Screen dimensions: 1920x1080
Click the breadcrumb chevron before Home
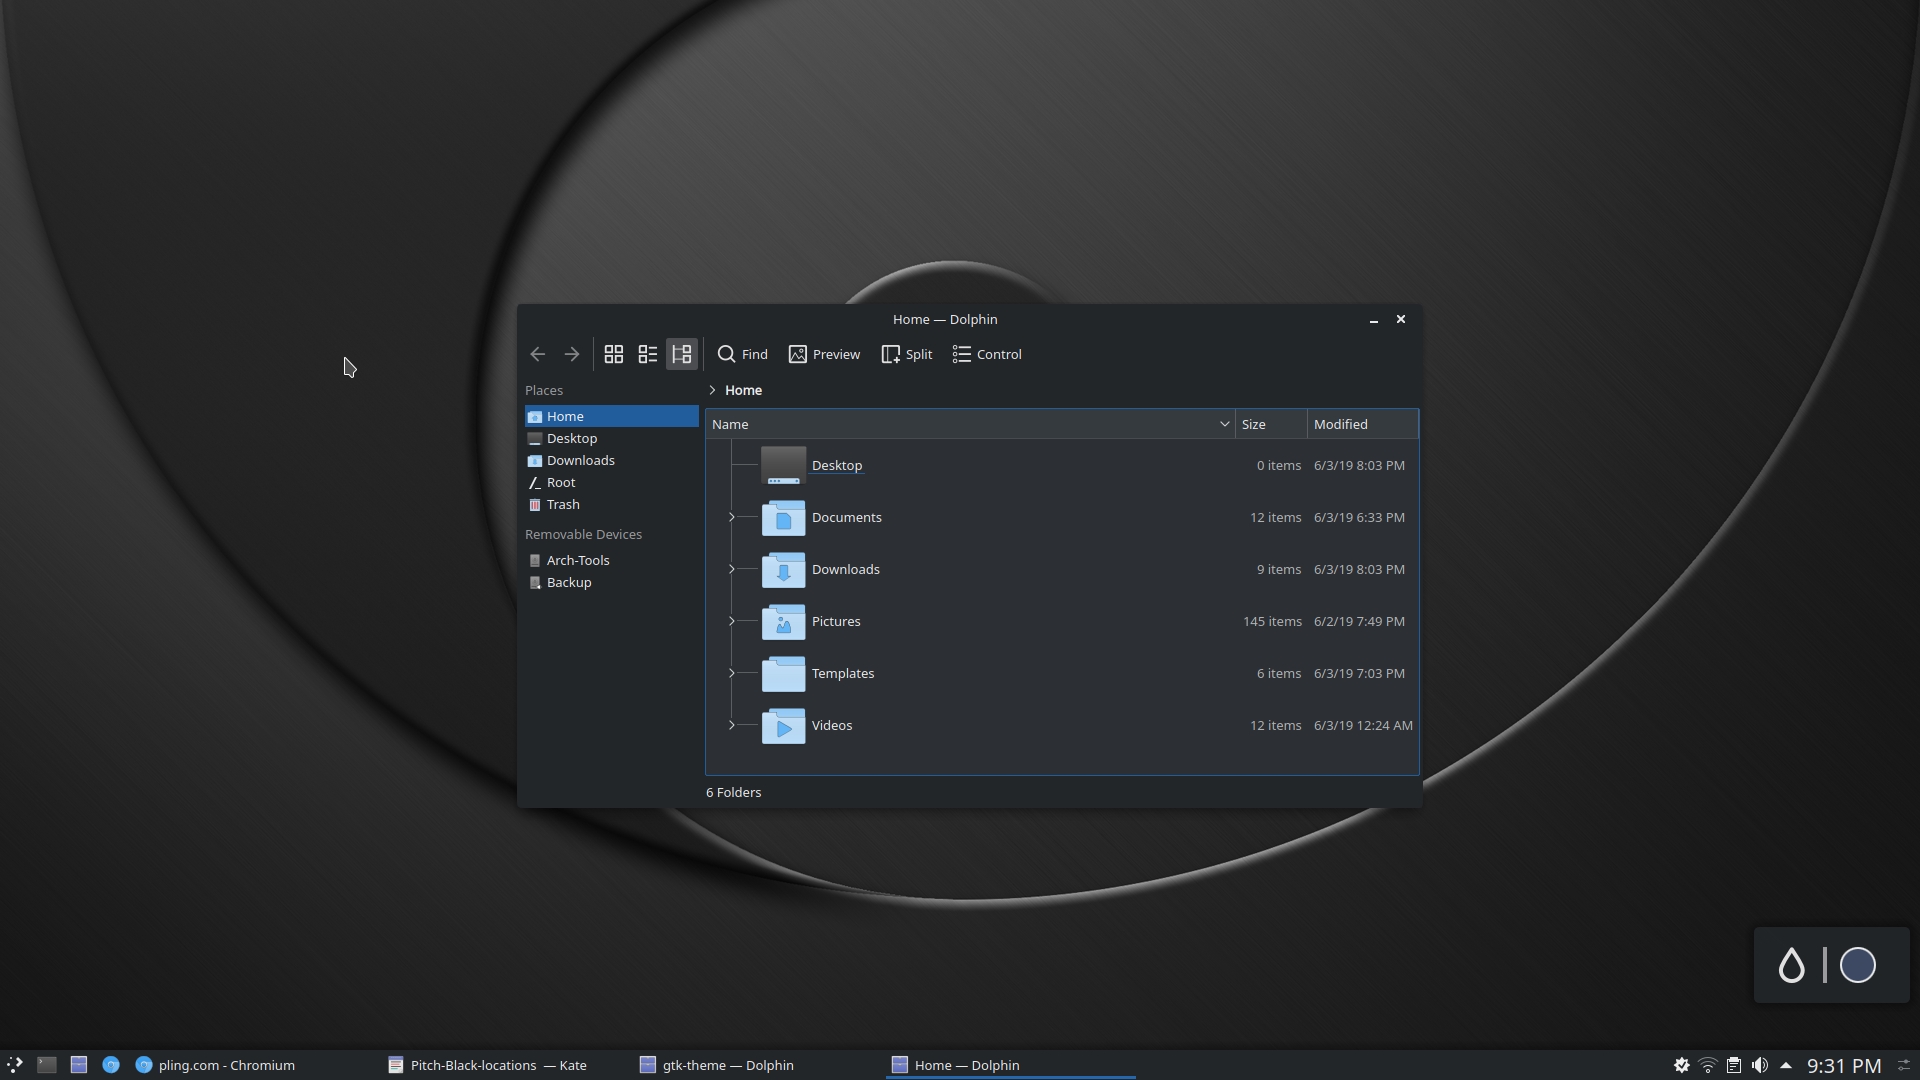click(712, 390)
